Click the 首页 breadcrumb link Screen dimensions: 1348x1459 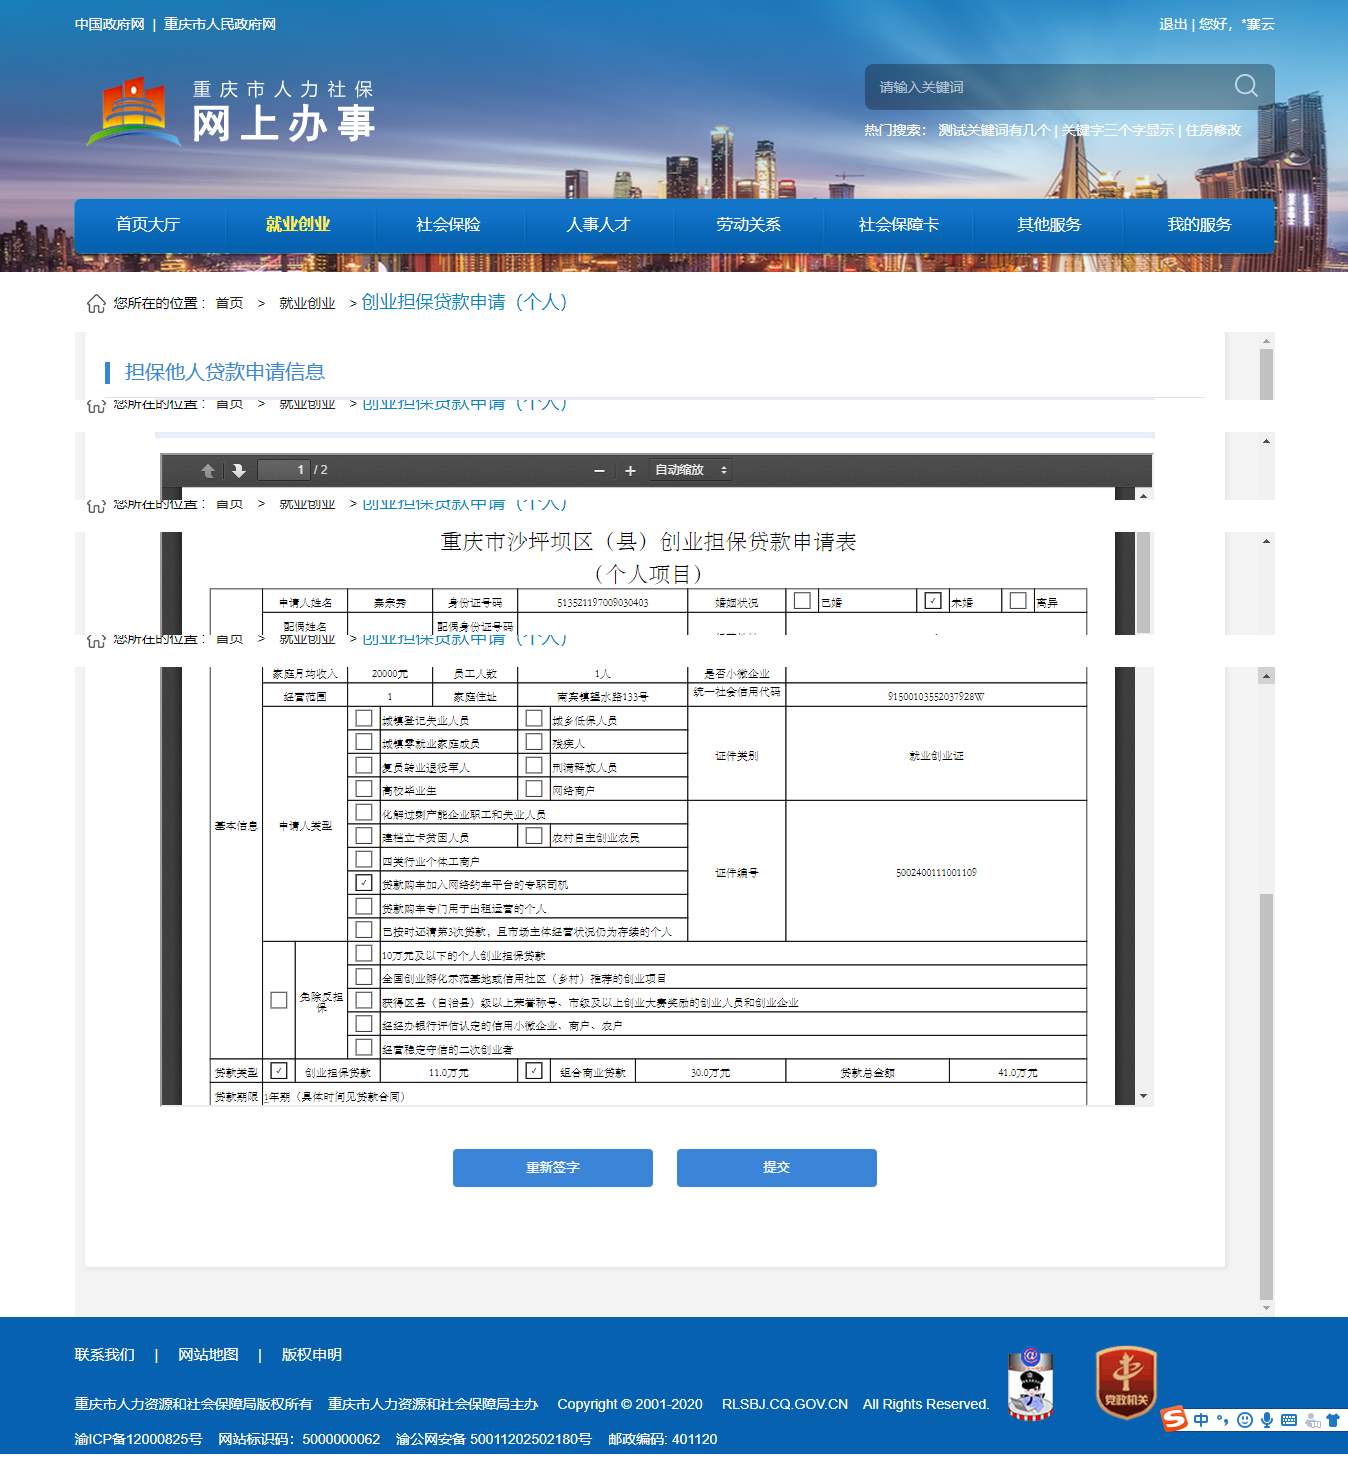click(230, 303)
